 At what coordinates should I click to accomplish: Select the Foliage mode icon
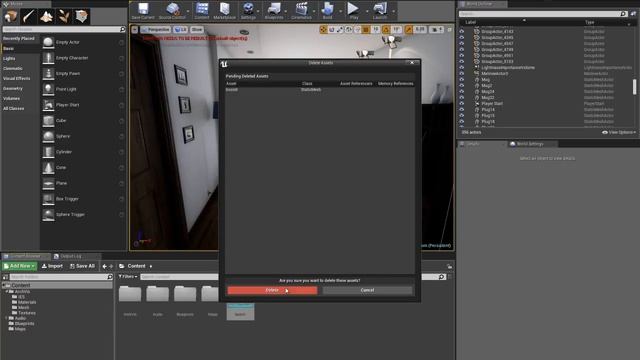click(64, 16)
